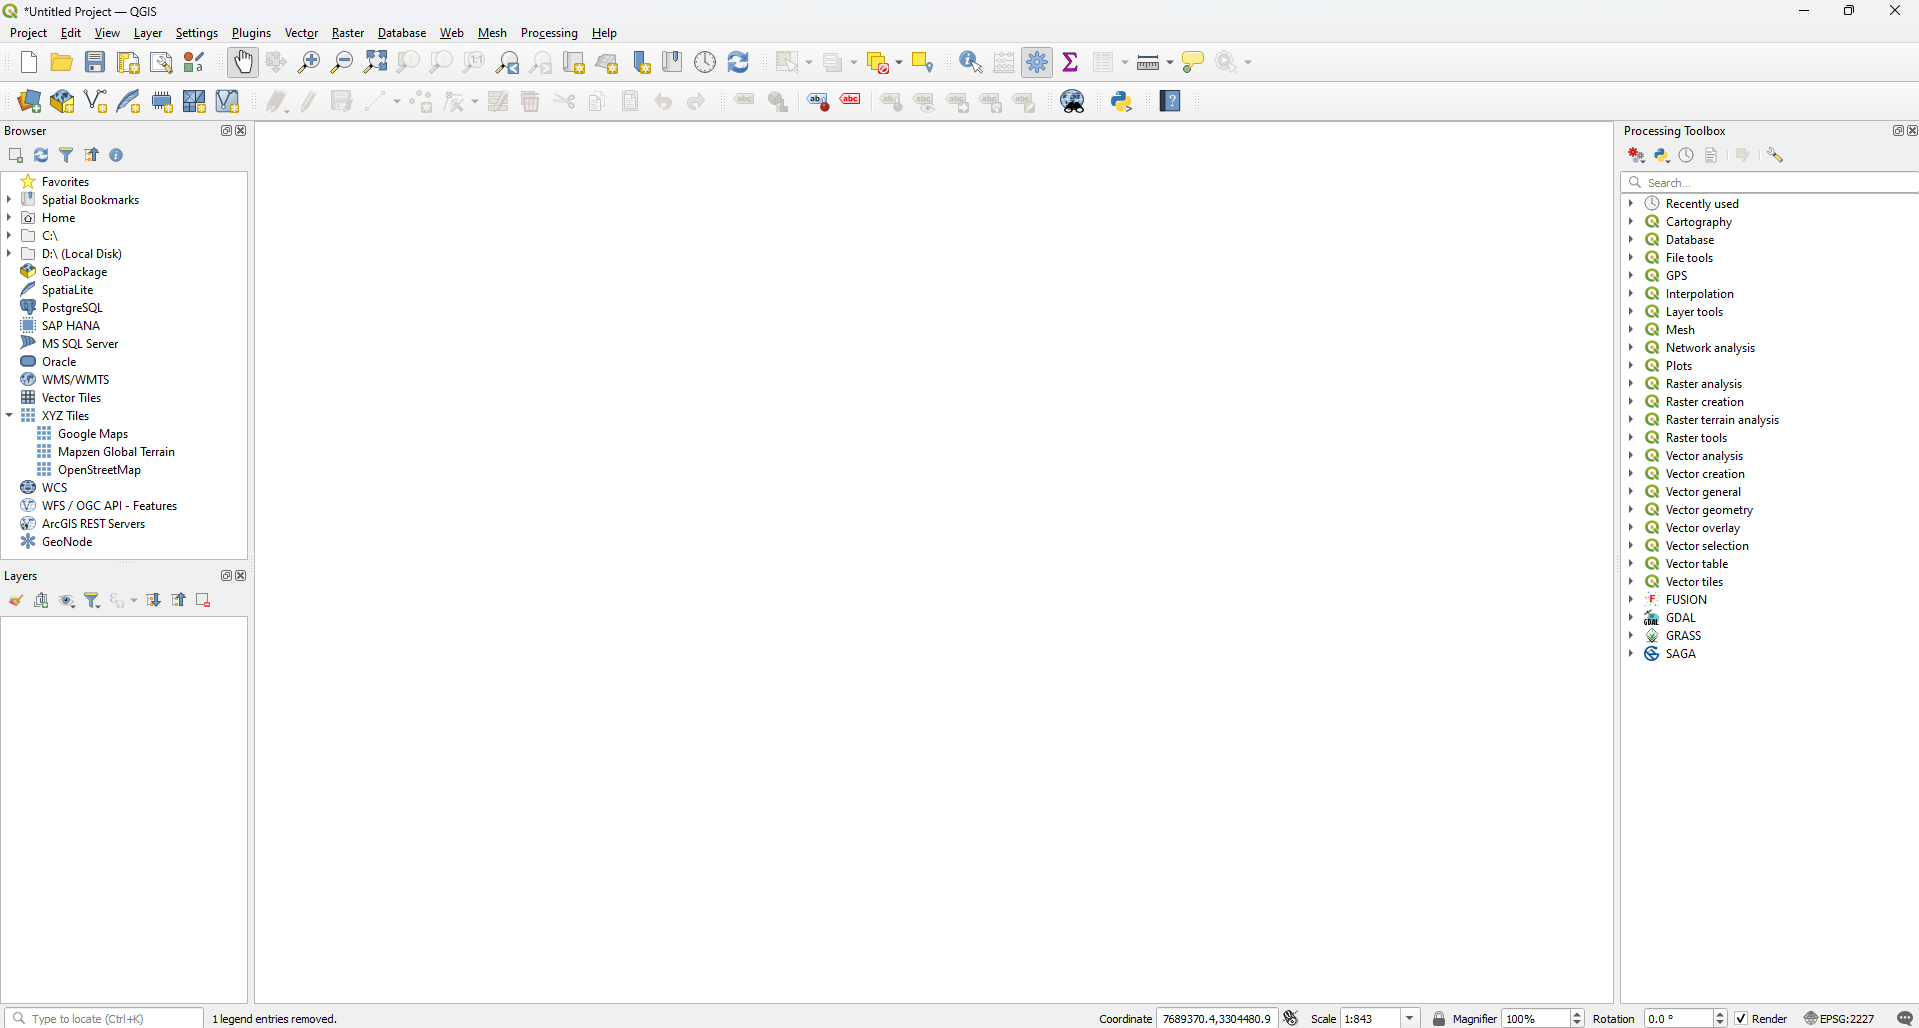This screenshot has height=1028, width=1919.
Task: Select ArcGIS REST Servers entry
Action: [x=93, y=523]
